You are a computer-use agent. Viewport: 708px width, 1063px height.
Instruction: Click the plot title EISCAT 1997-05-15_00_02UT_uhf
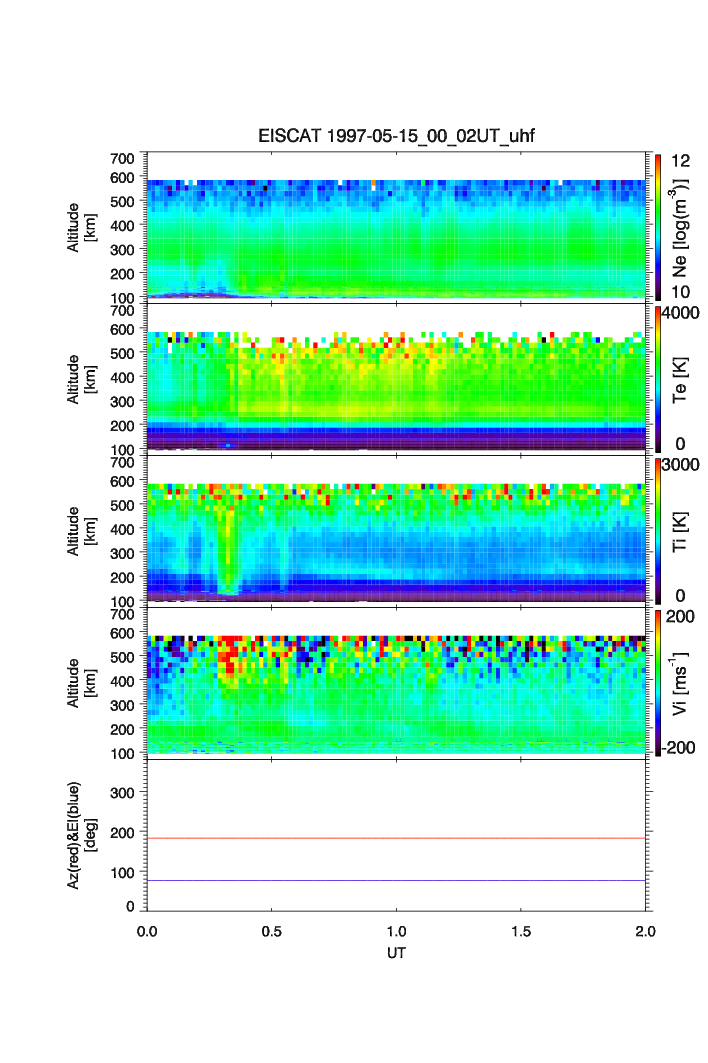click(x=396, y=136)
